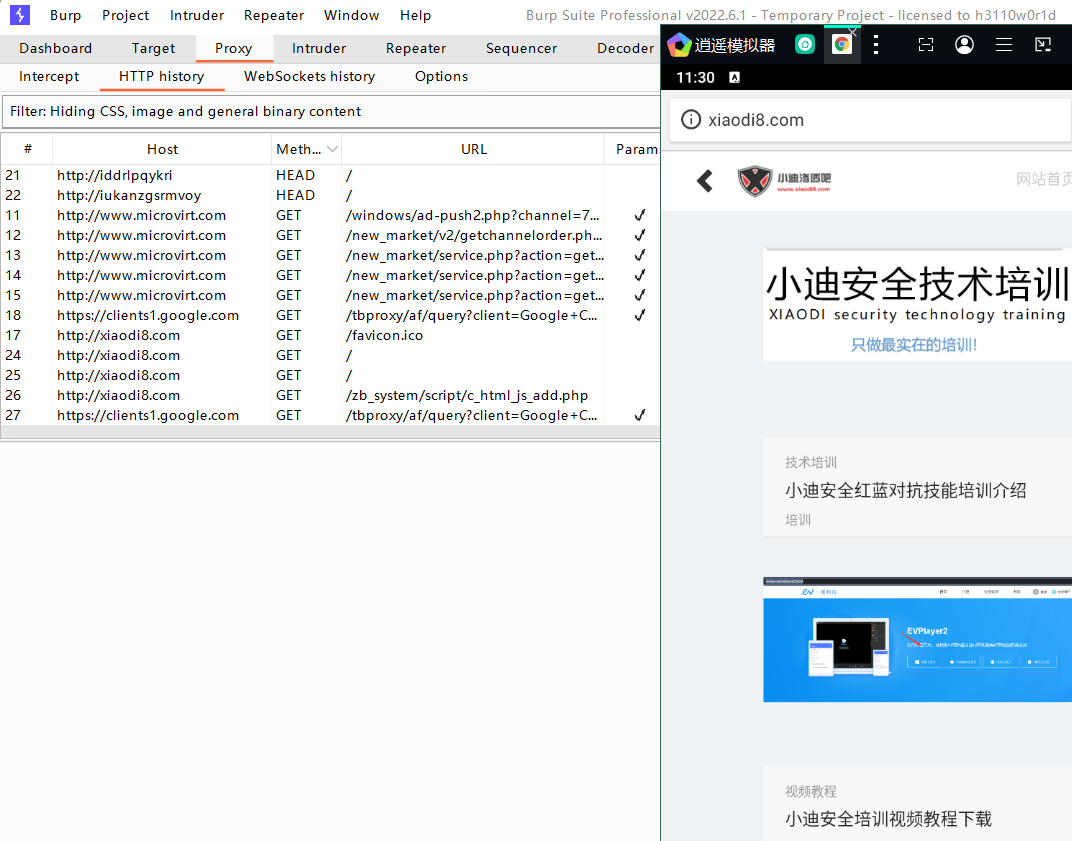This screenshot has width=1072, height=841.
Task: Select request 27 to clients1.google.com
Action: click(330, 415)
